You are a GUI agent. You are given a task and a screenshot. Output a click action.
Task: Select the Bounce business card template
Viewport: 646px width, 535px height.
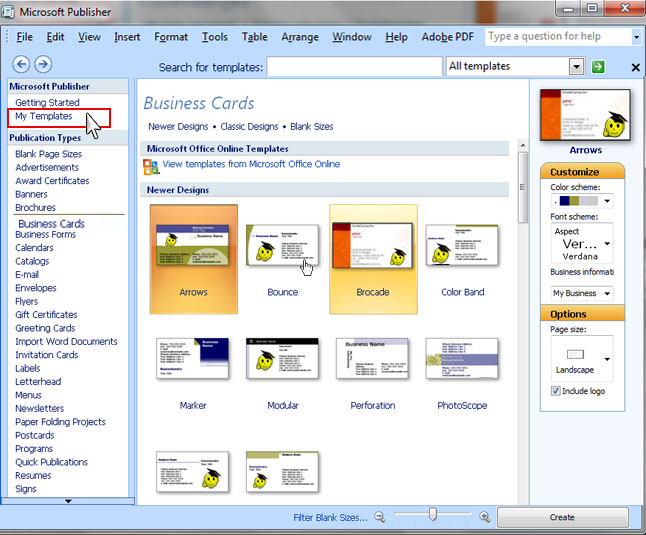tap(283, 259)
